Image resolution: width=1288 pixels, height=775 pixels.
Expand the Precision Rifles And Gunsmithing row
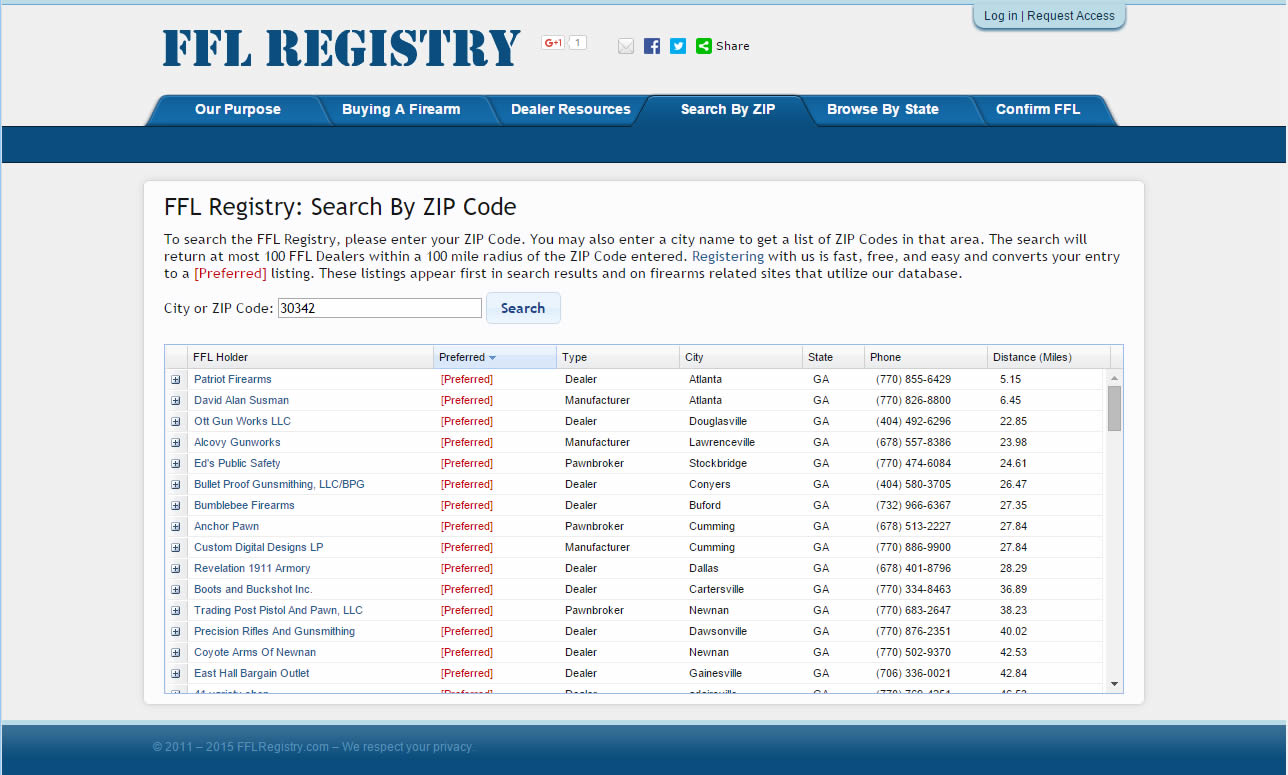(x=176, y=632)
